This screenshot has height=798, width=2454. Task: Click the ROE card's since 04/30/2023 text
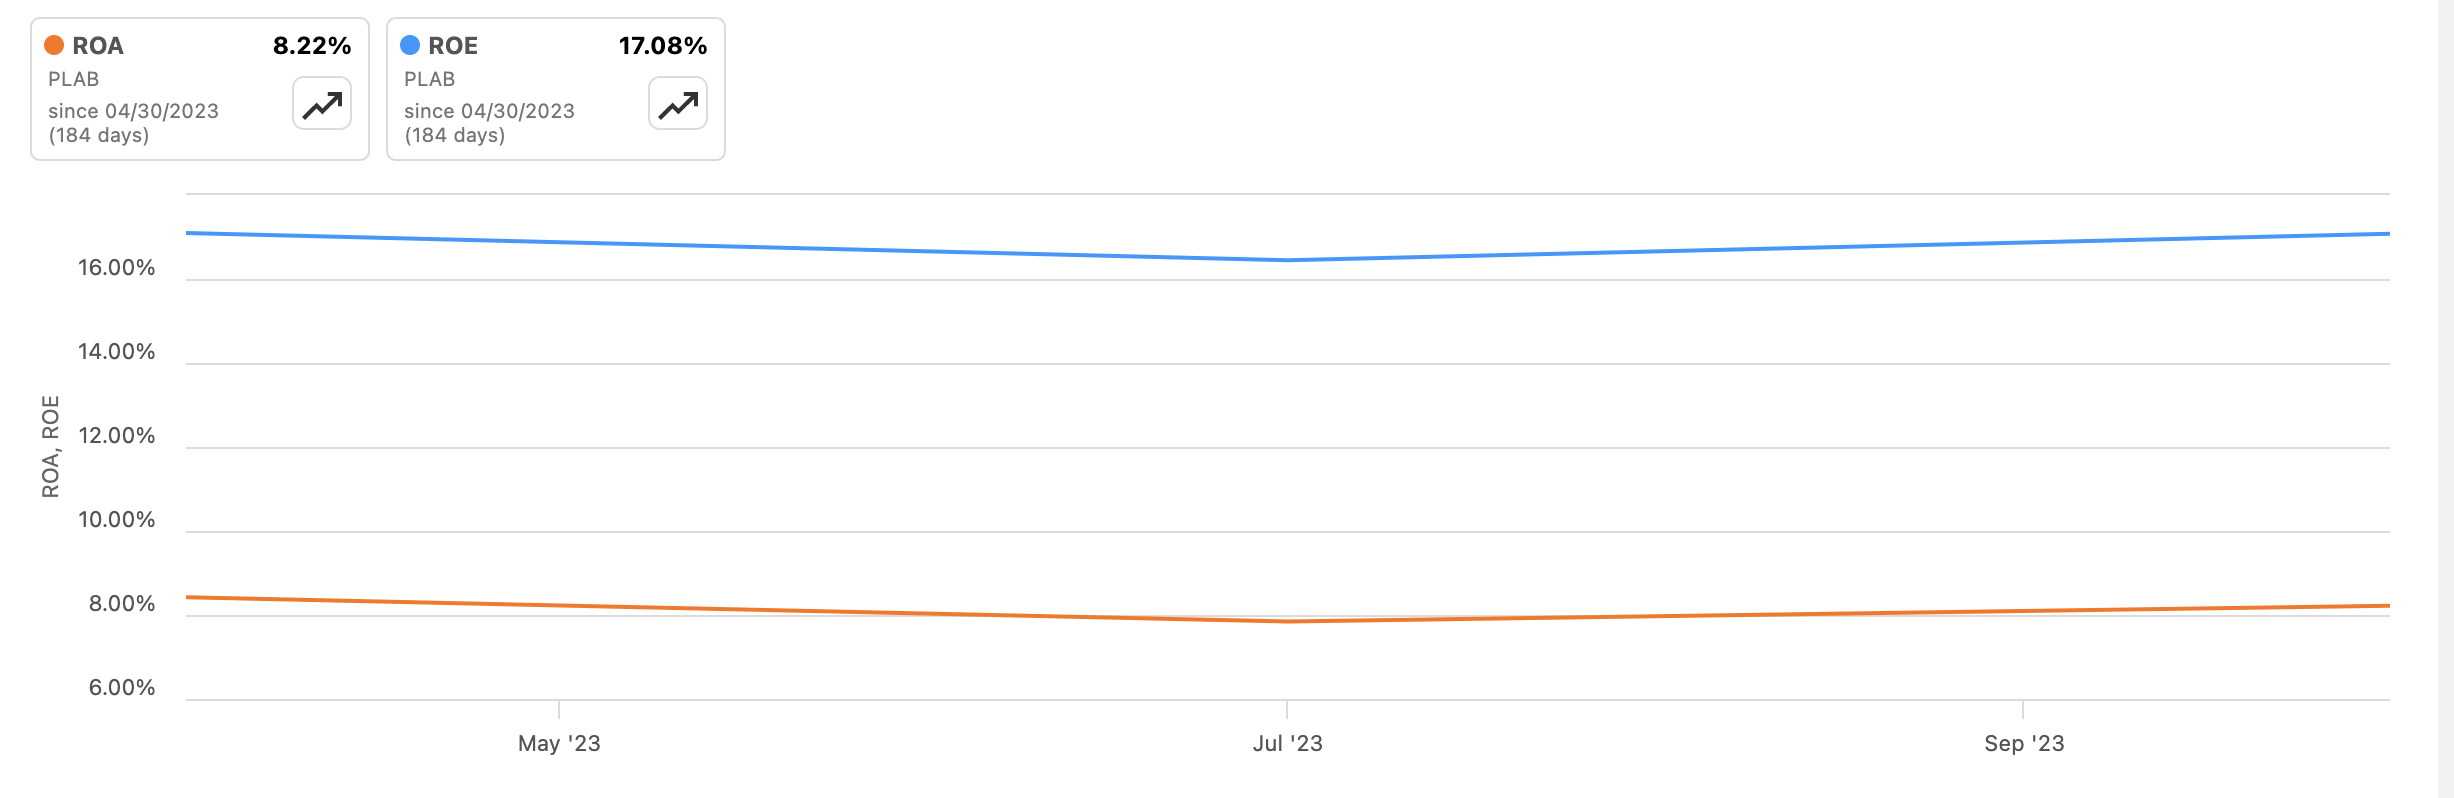pos(489,111)
